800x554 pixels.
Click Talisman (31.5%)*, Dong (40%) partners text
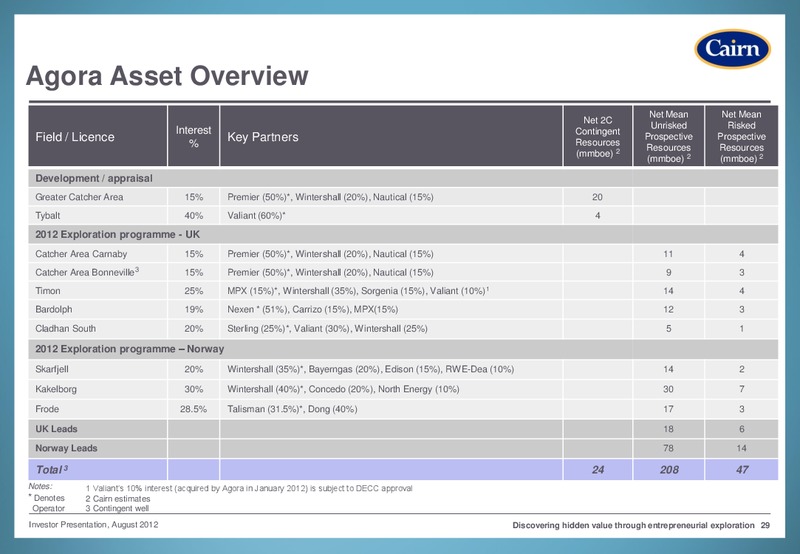[x=292, y=409]
